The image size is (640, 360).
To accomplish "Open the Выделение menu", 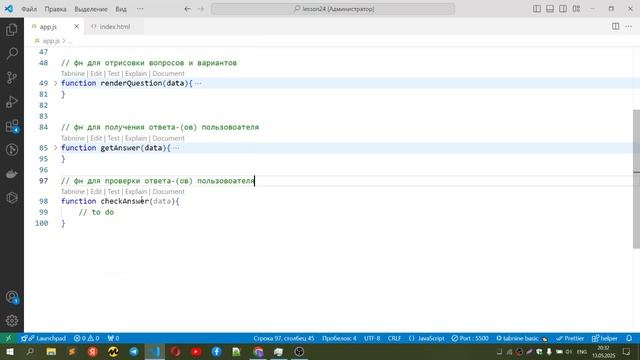I will [91, 9].
